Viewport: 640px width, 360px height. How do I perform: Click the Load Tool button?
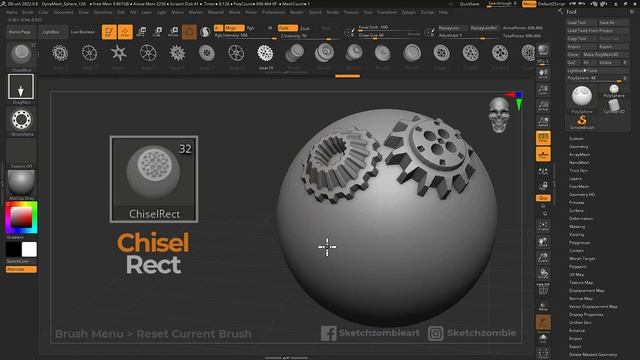click(x=582, y=23)
